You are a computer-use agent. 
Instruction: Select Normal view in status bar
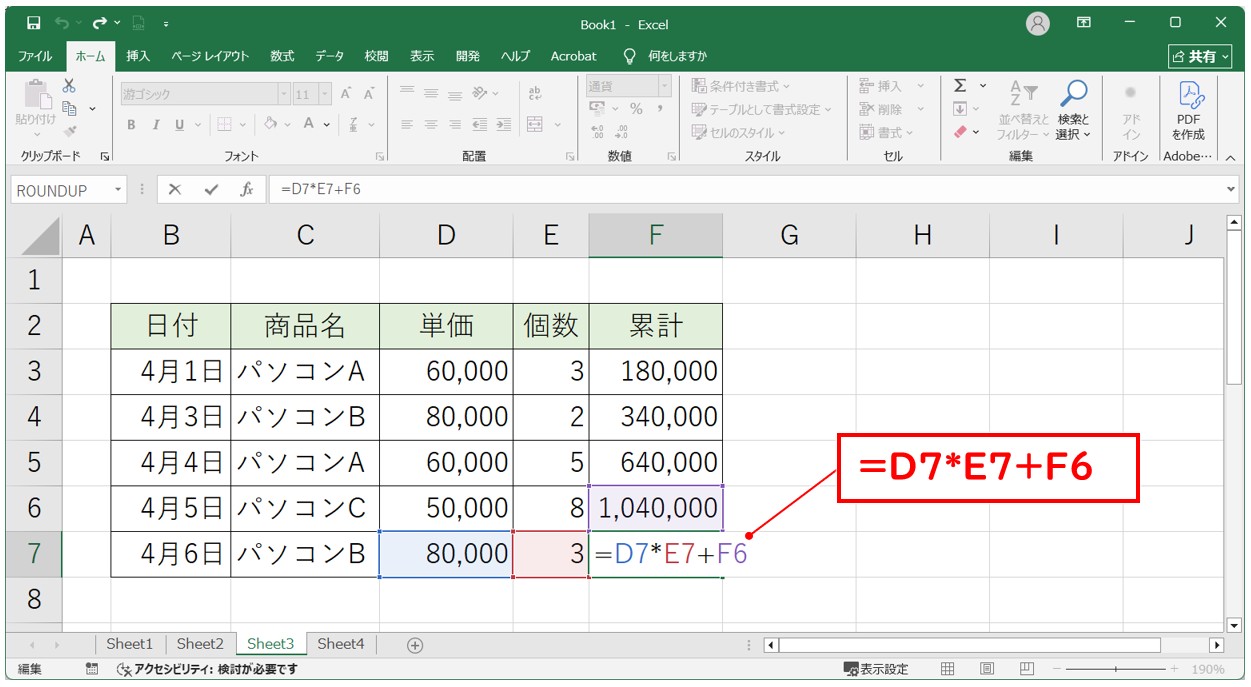click(x=948, y=669)
